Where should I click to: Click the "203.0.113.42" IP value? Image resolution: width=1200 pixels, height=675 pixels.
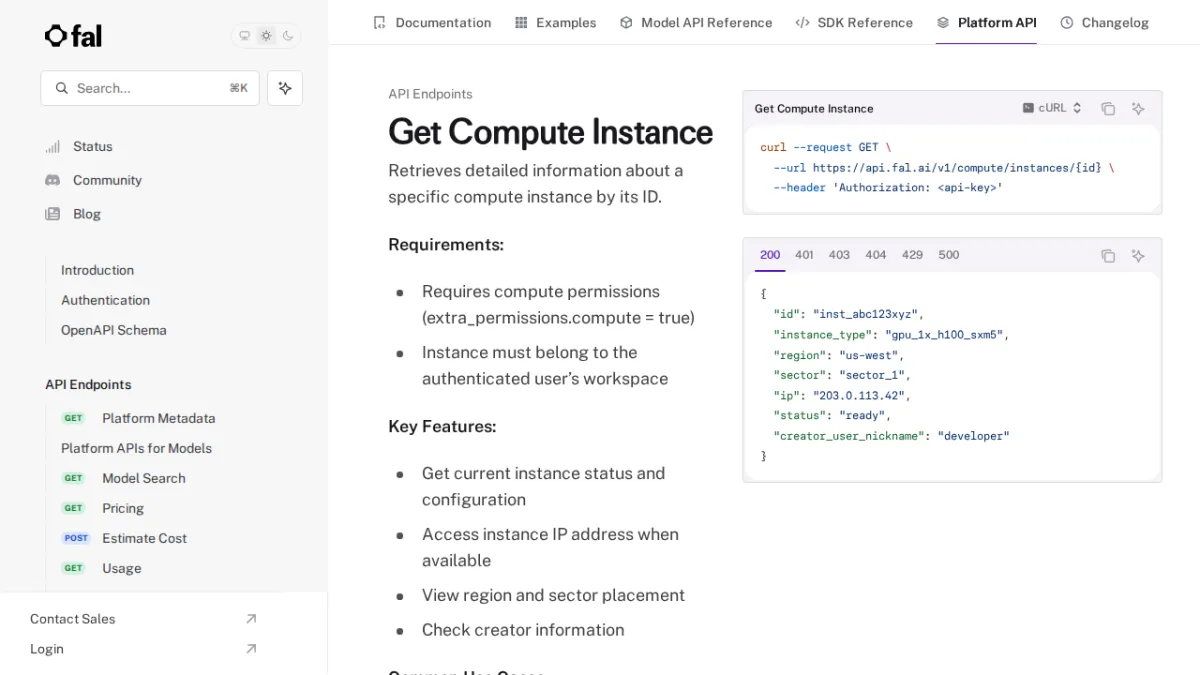(861, 396)
